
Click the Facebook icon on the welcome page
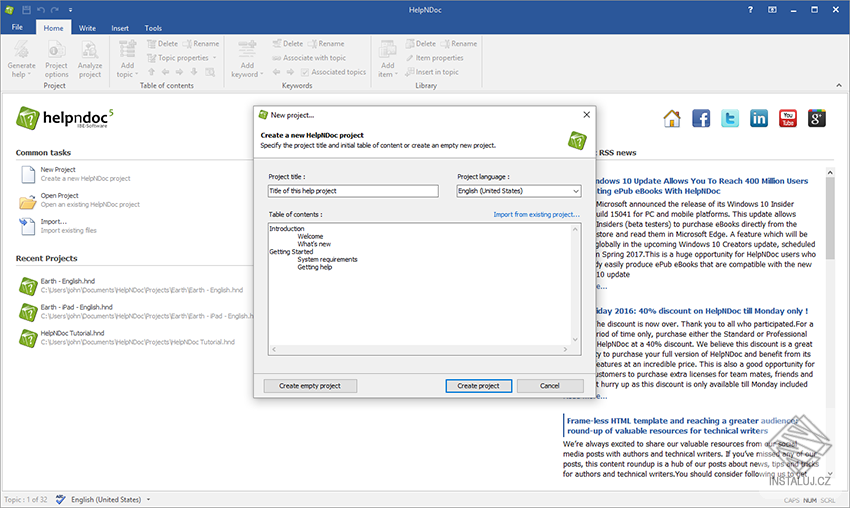click(x=701, y=119)
